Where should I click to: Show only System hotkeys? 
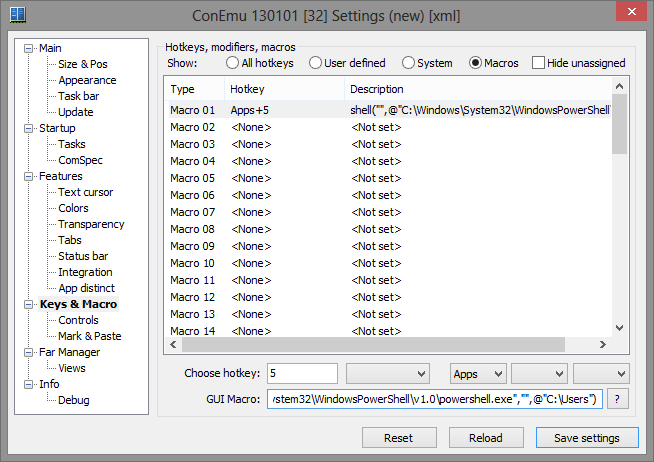click(407, 63)
